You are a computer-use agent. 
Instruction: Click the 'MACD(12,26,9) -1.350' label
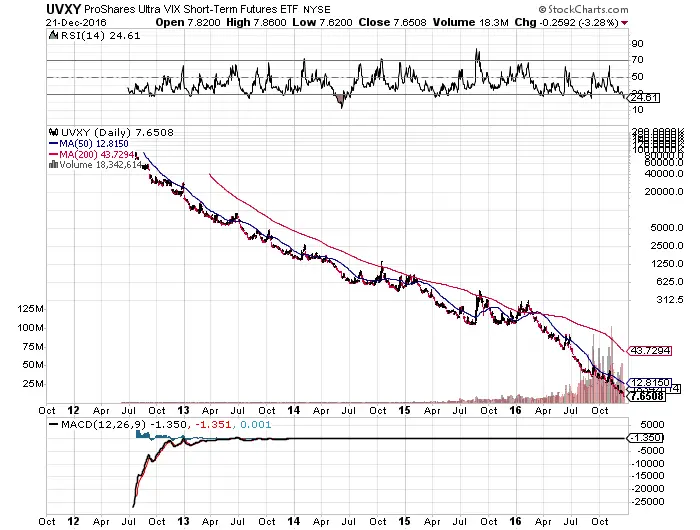125,424
